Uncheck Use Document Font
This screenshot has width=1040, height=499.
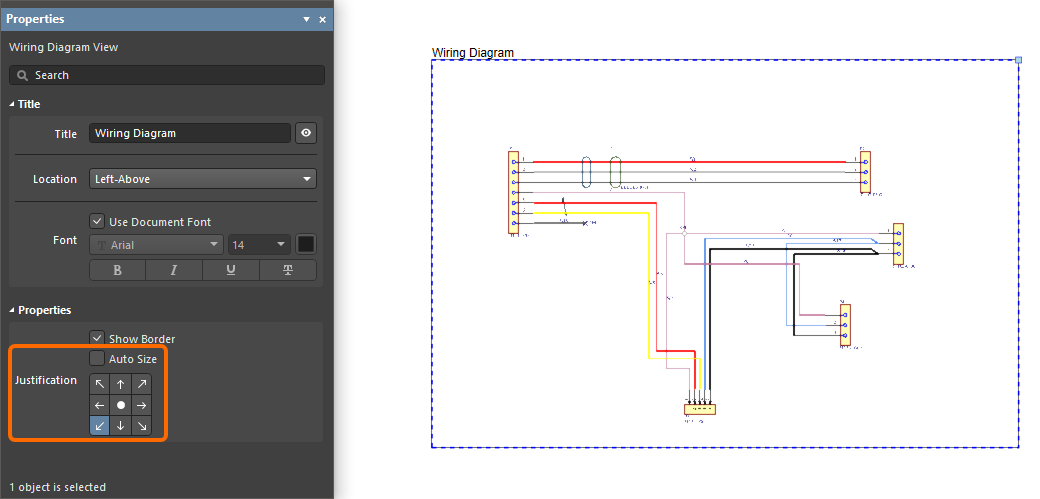97,222
